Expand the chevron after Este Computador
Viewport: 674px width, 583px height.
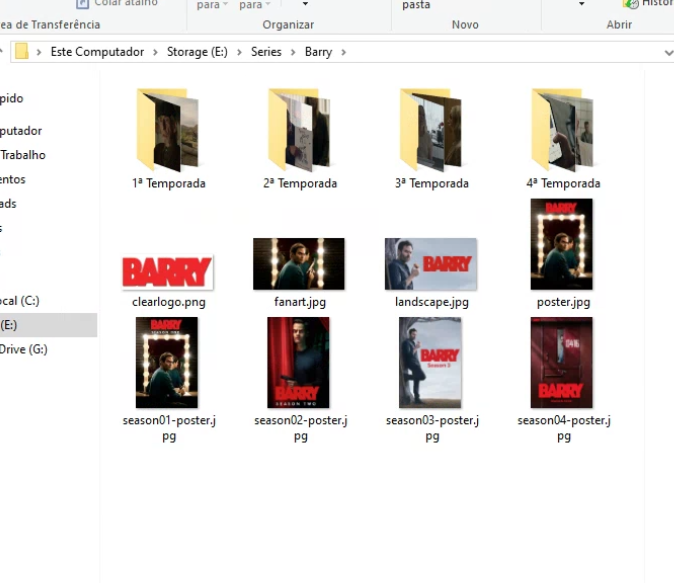(156, 52)
